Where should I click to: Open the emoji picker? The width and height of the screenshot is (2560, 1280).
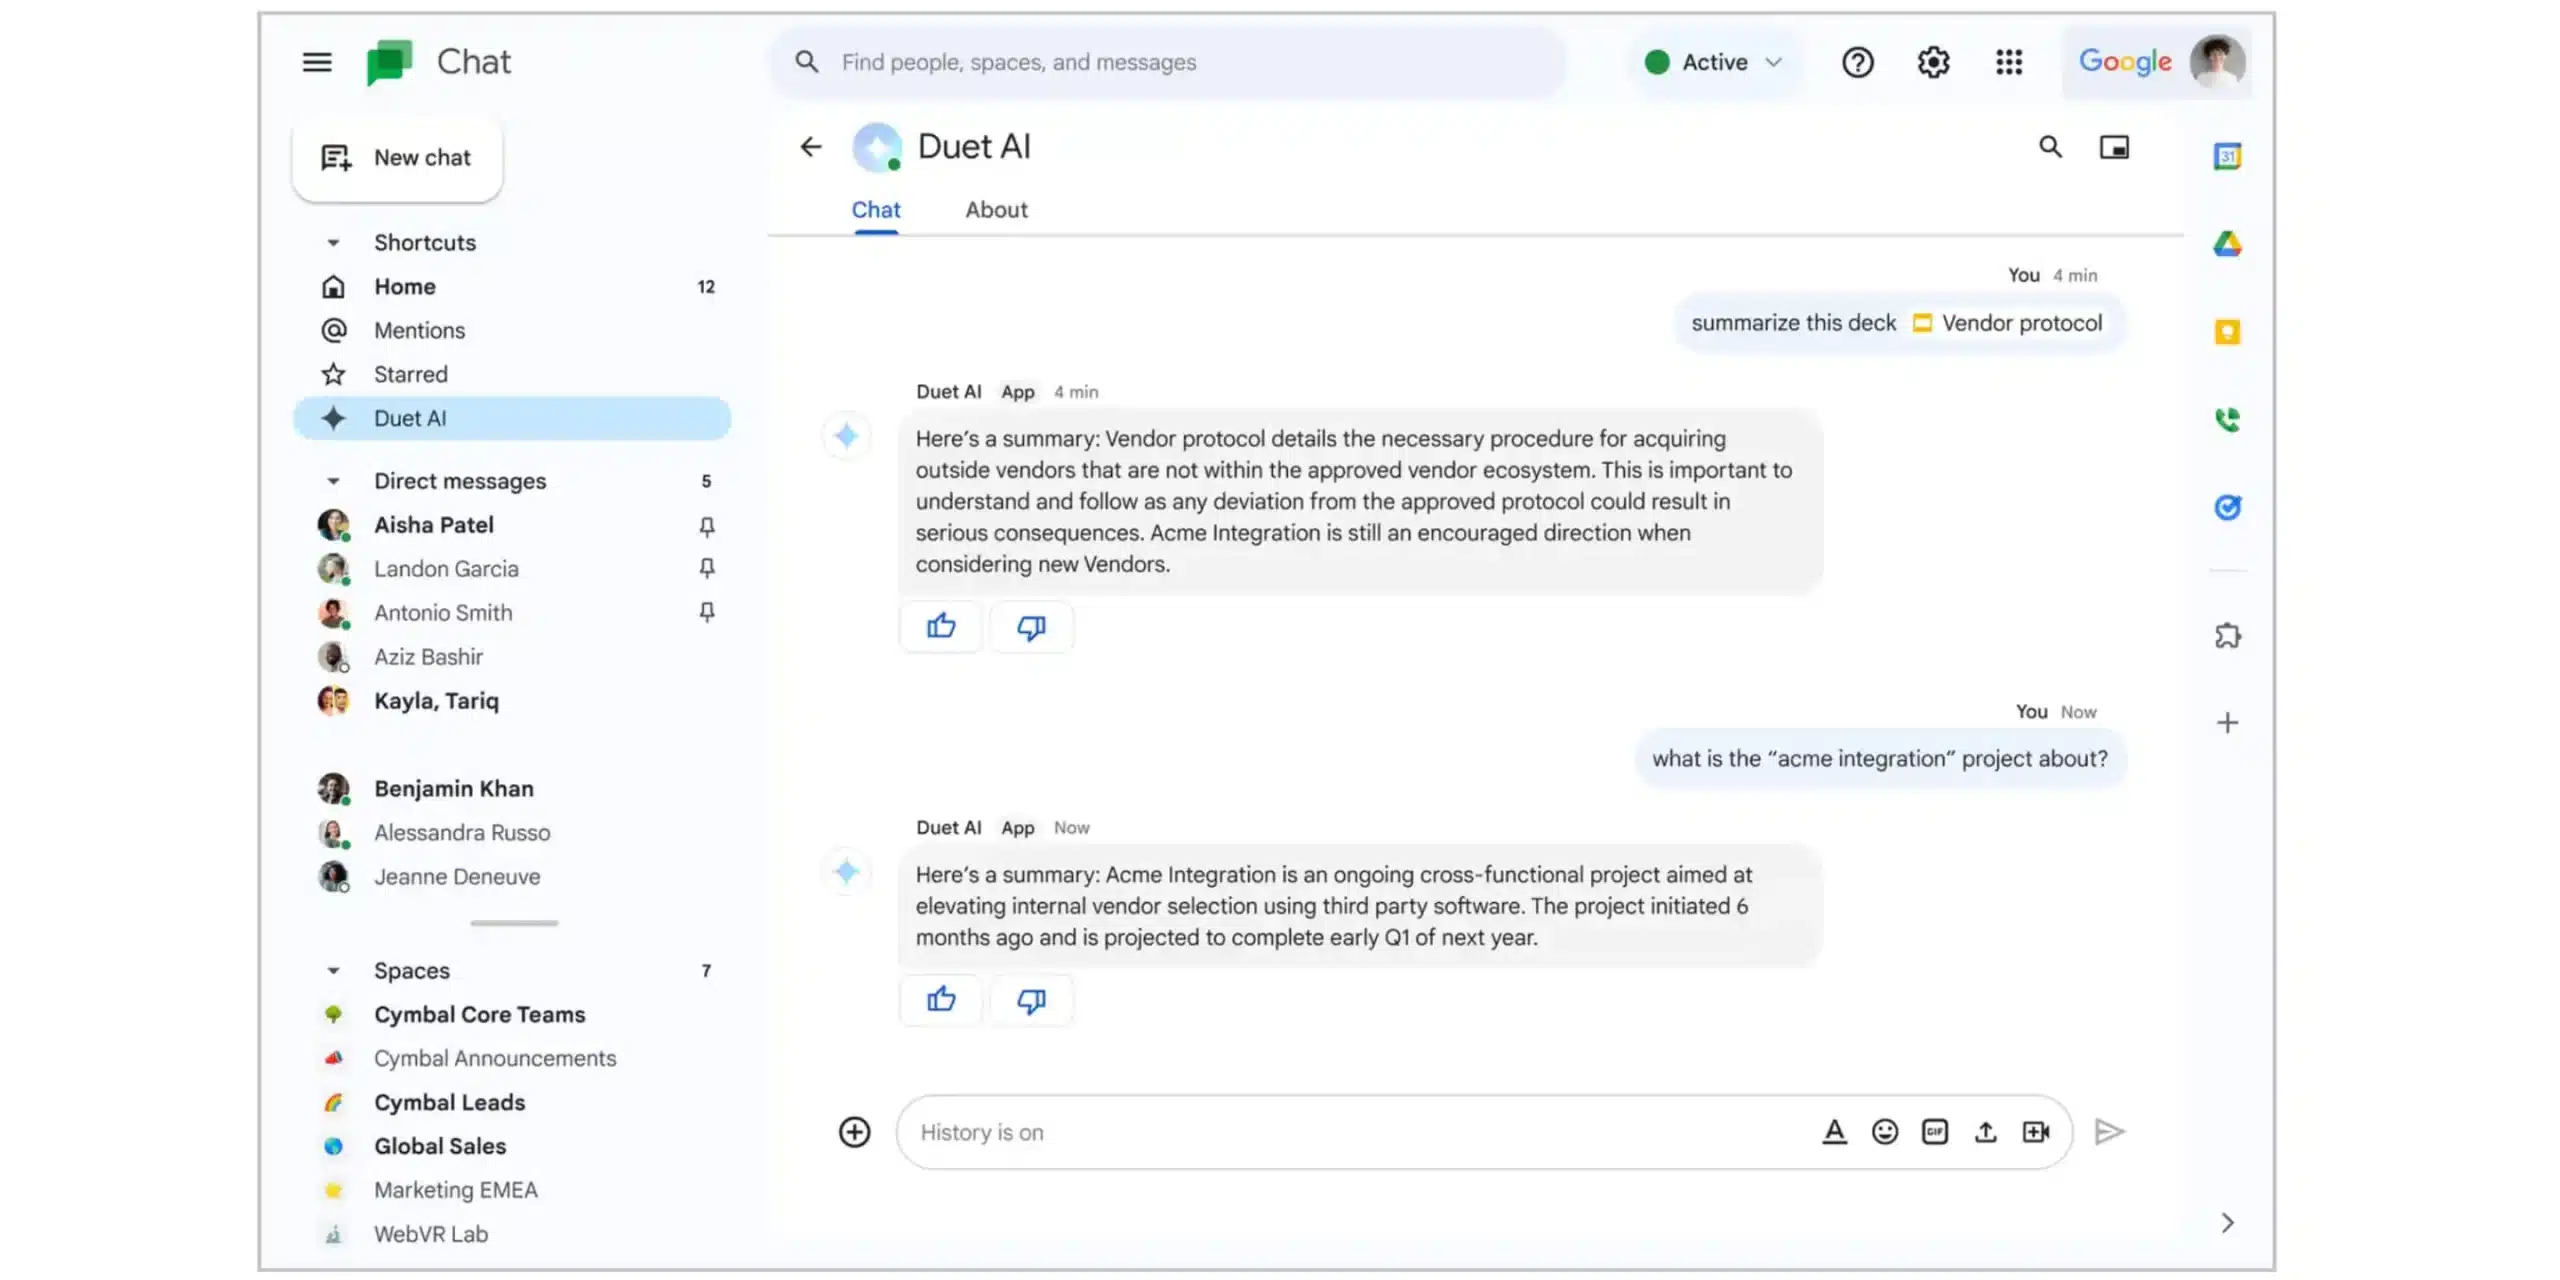coord(1884,1131)
